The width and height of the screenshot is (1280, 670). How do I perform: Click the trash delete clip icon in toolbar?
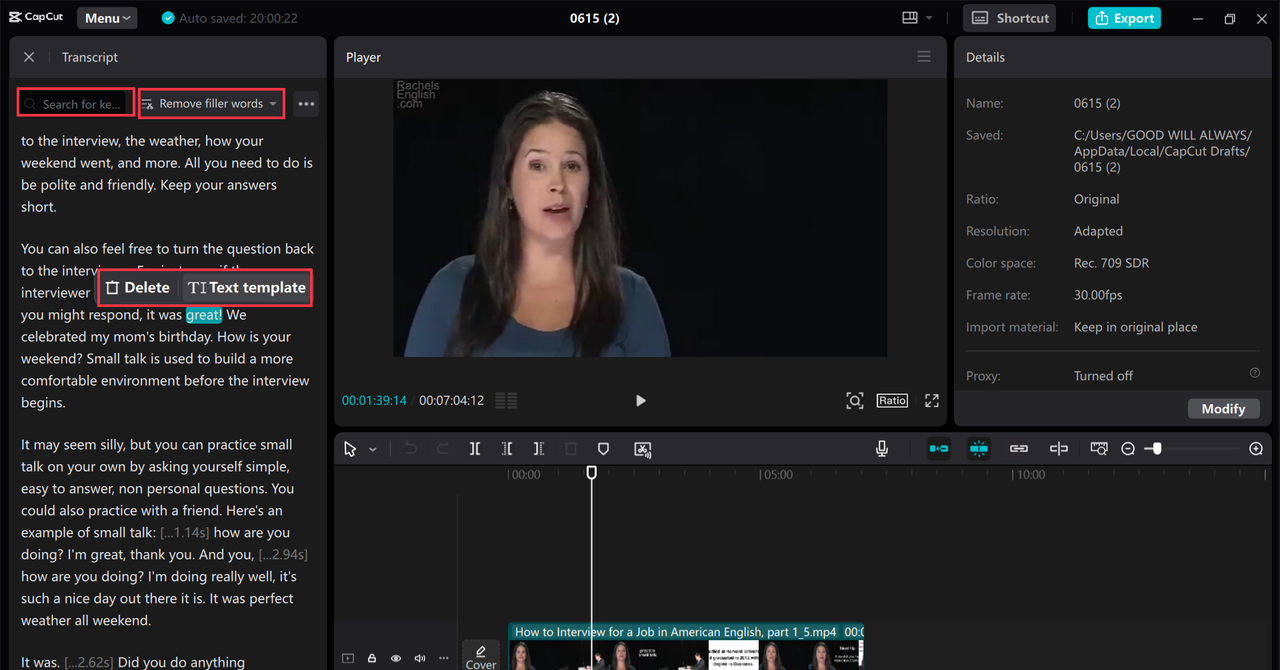pyautogui.click(x=571, y=449)
